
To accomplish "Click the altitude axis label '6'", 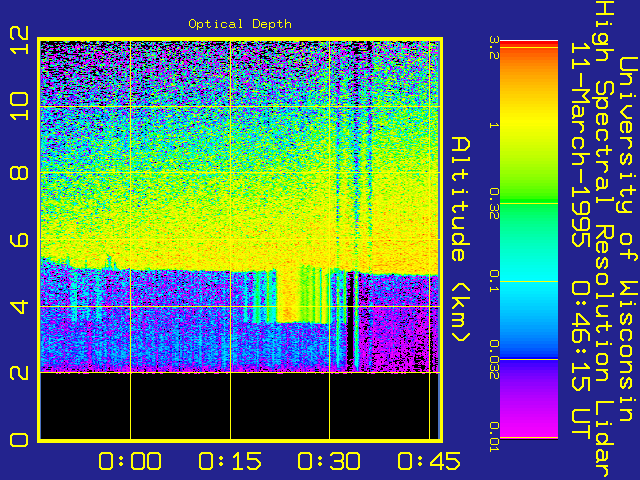I will (19, 240).
